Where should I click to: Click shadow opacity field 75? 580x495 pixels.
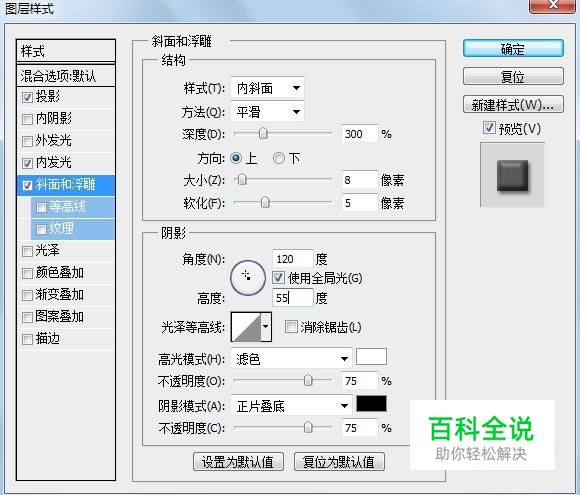(x=360, y=428)
